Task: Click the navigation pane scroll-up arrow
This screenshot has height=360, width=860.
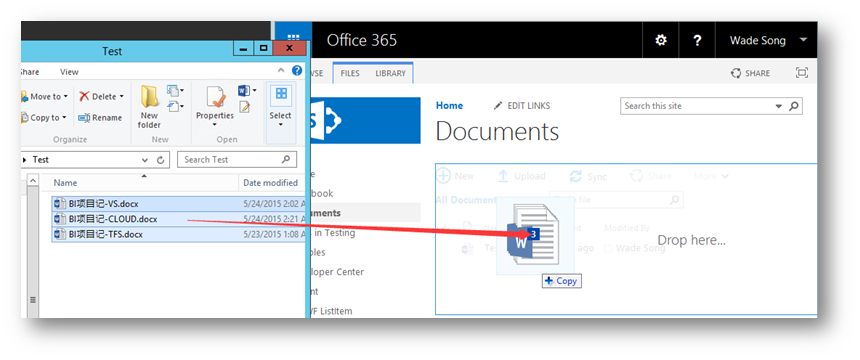Action: pyautogui.click(x=32, y=180)
